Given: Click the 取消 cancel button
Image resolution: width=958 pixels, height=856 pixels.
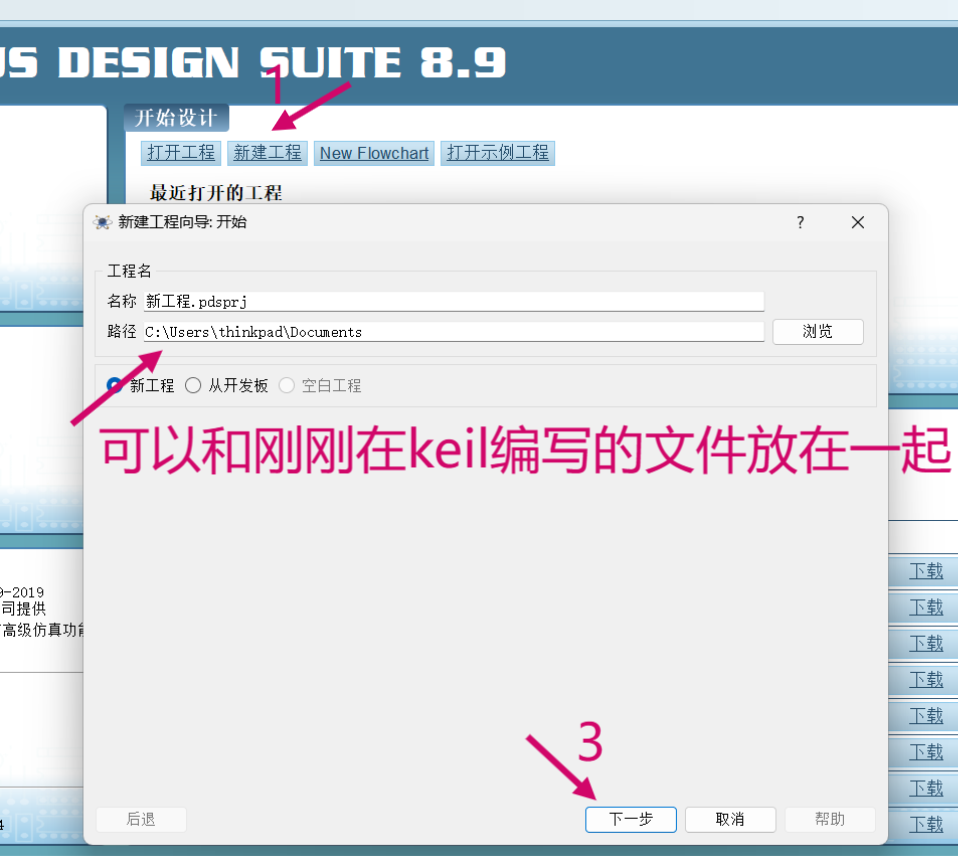Looking at the screenshot, I should [730, 819].
